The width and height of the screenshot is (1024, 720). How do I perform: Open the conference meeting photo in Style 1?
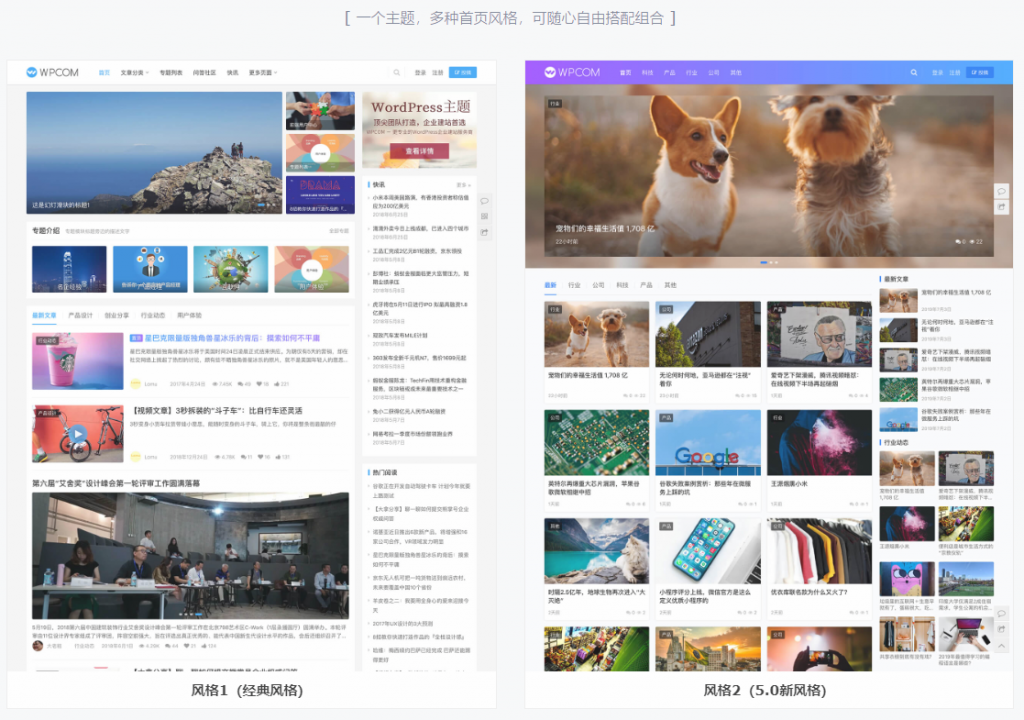(x=190, y=556)
